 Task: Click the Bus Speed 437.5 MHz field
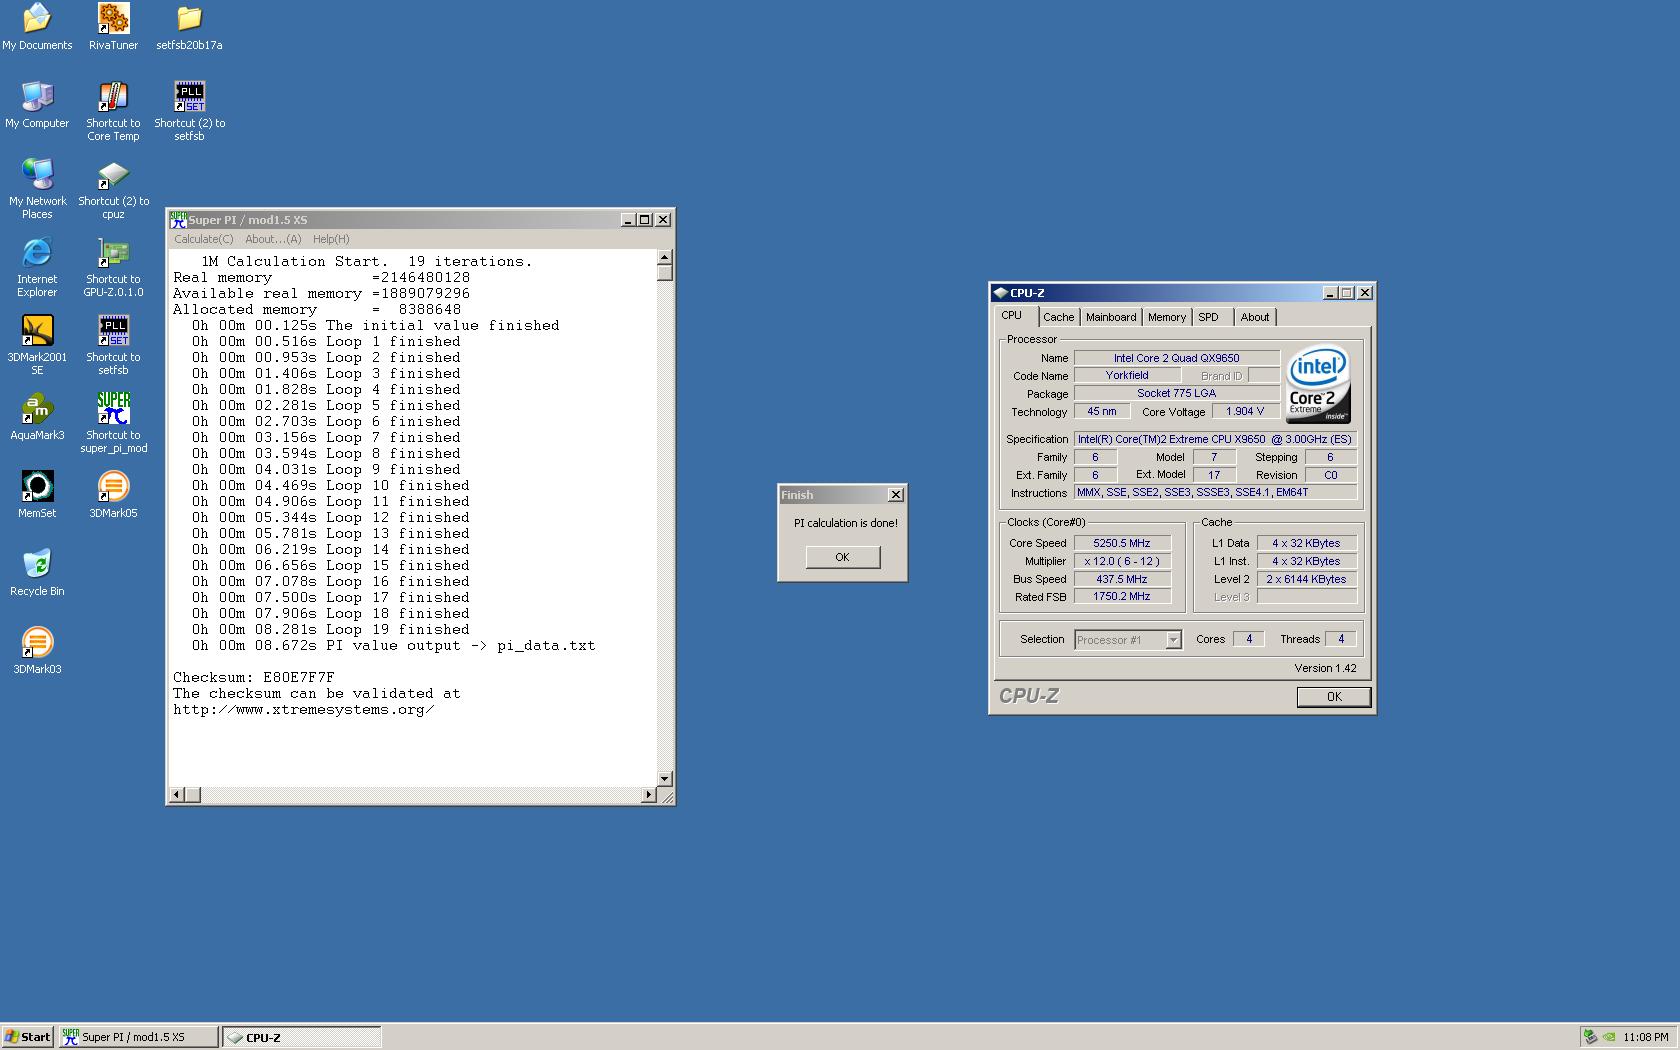[1122, 579]
